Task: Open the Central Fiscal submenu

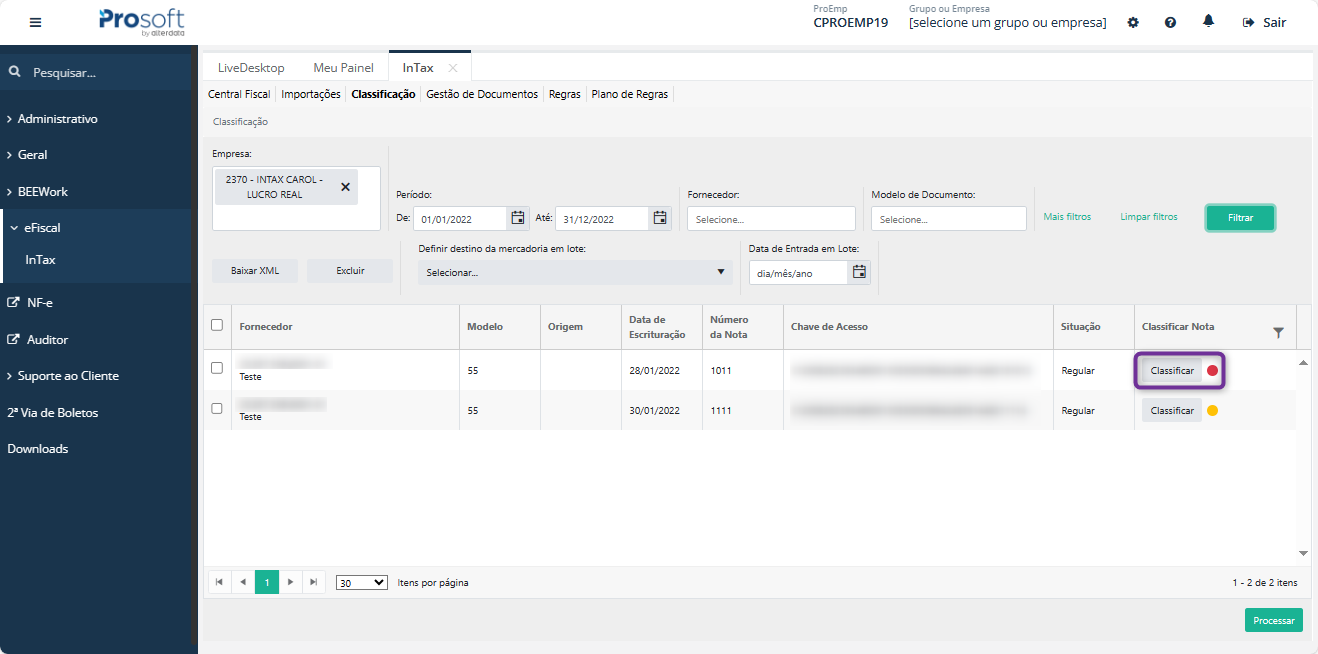Action: 239,94
